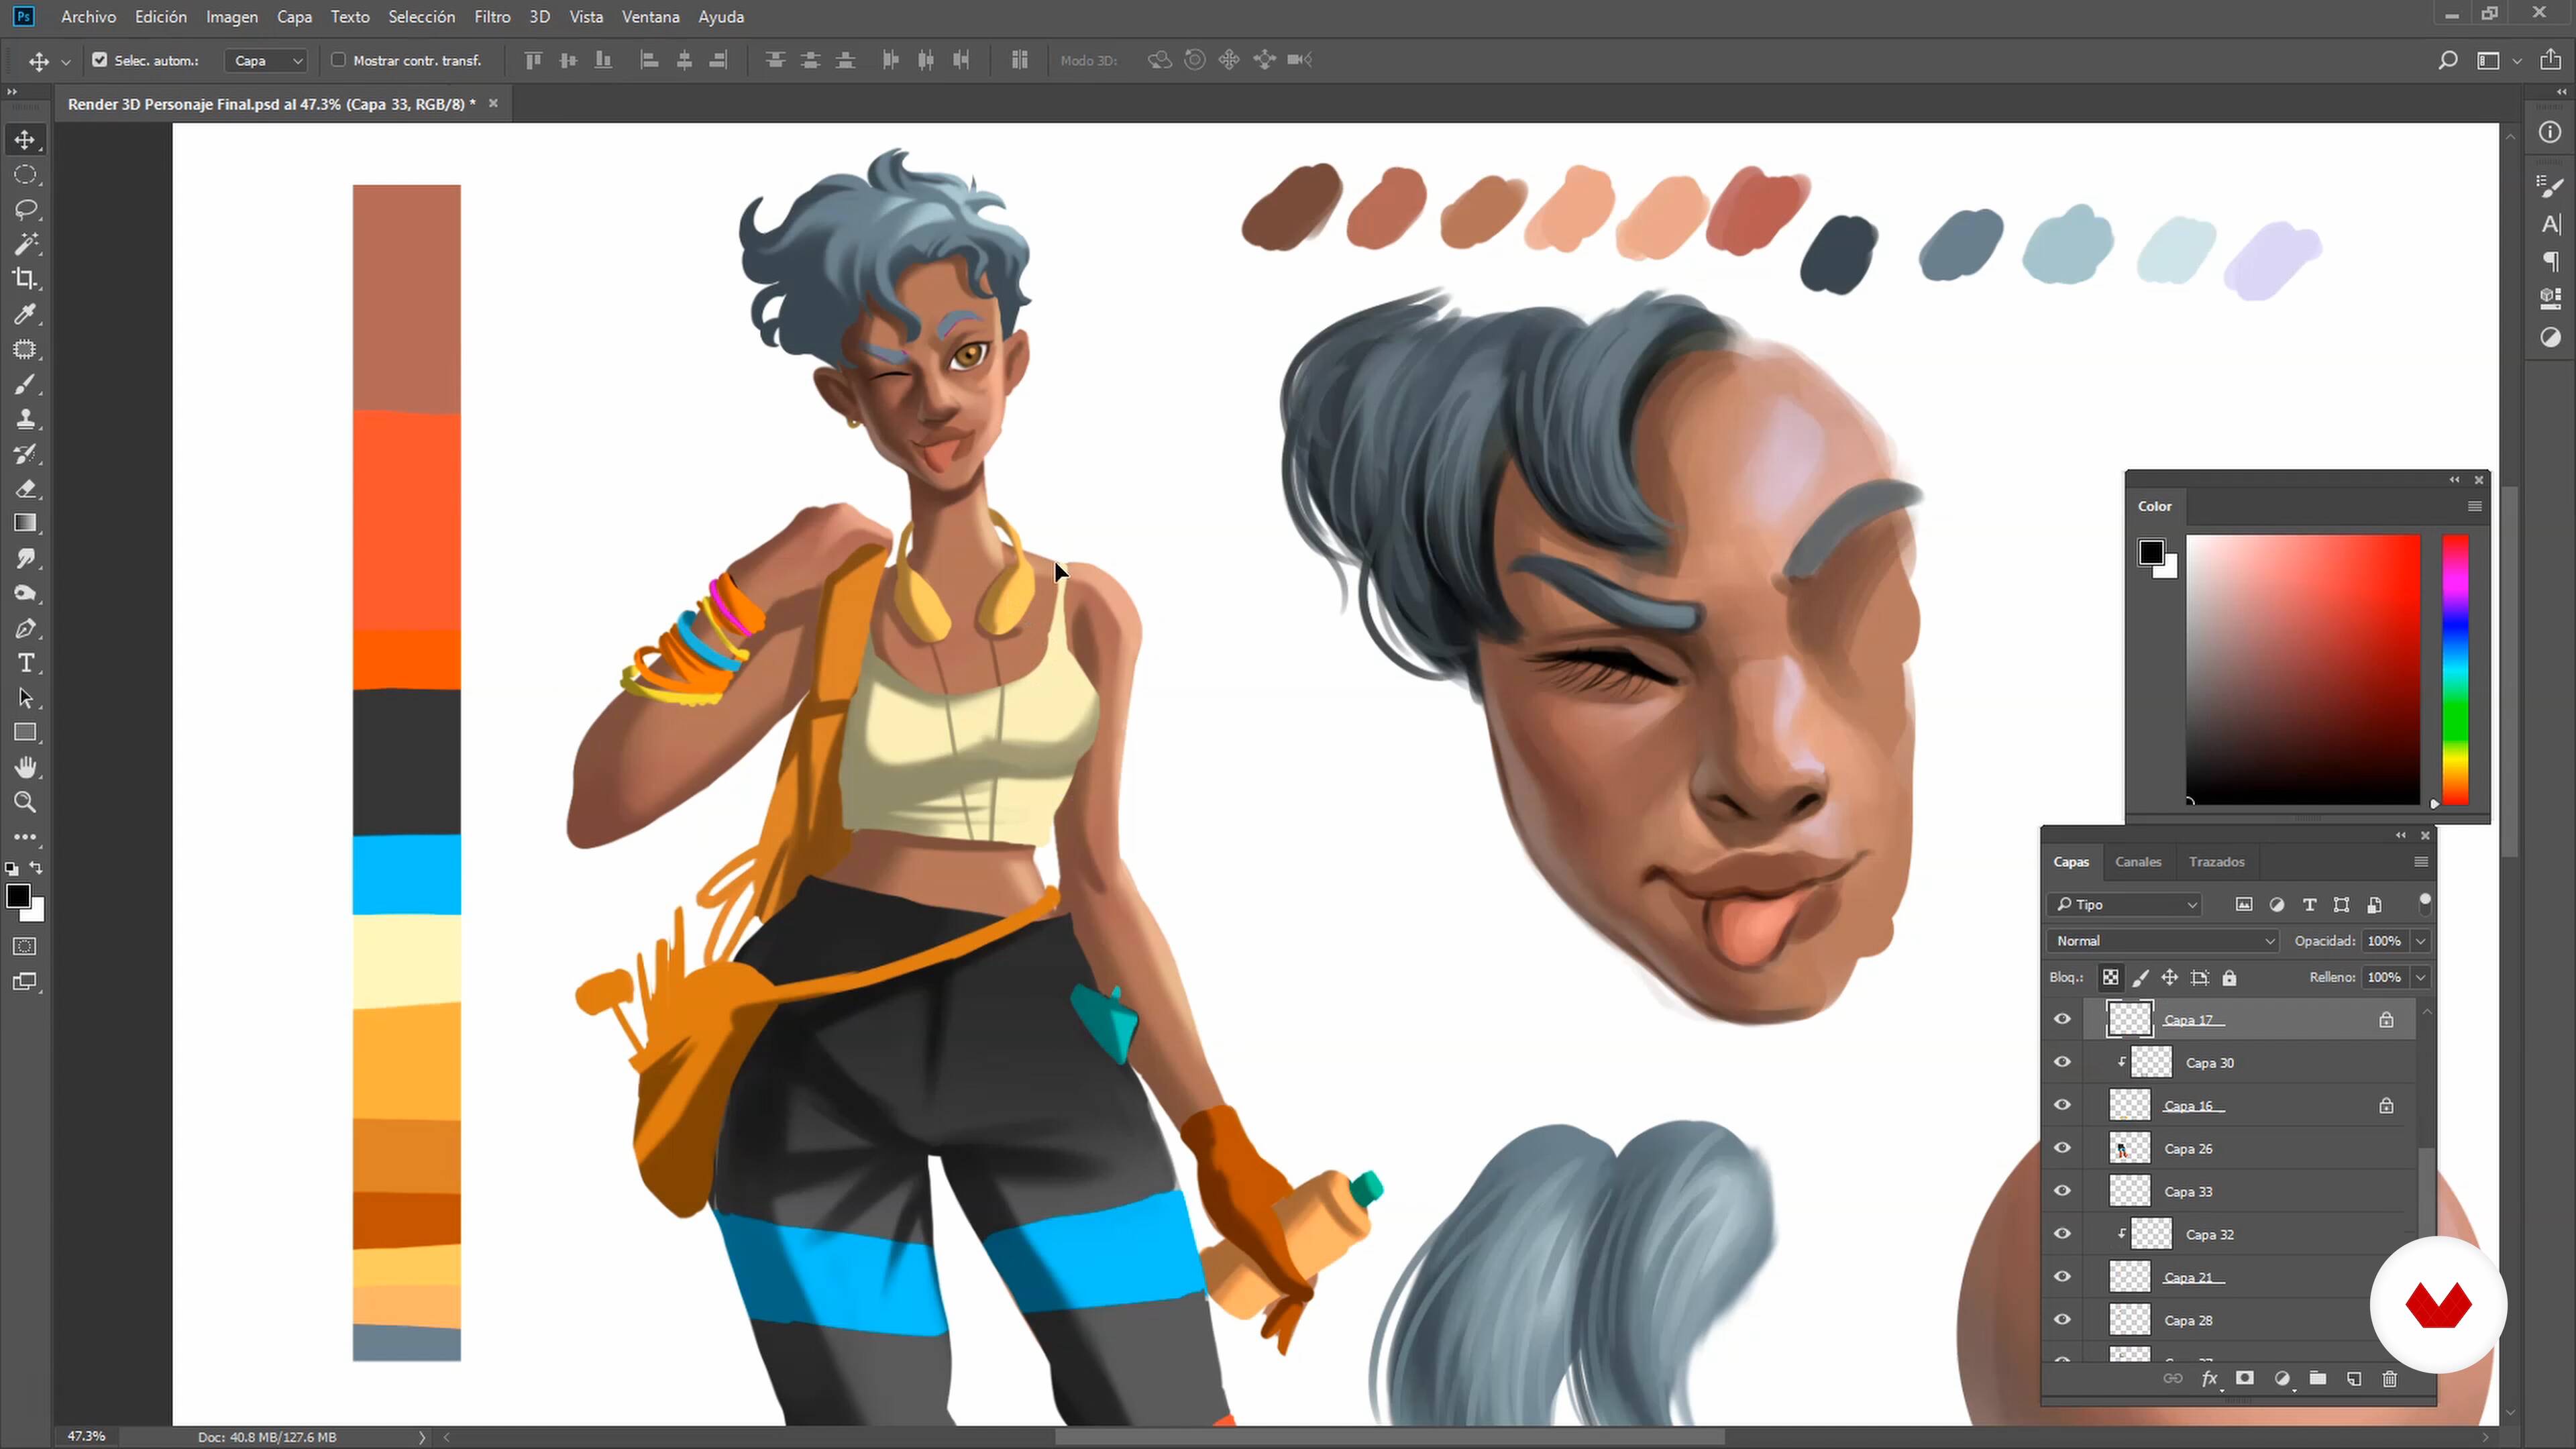Select the Lasso tool
Image resolution: width=2576 pixels, height=1449 pixels.
pos(25,209)
